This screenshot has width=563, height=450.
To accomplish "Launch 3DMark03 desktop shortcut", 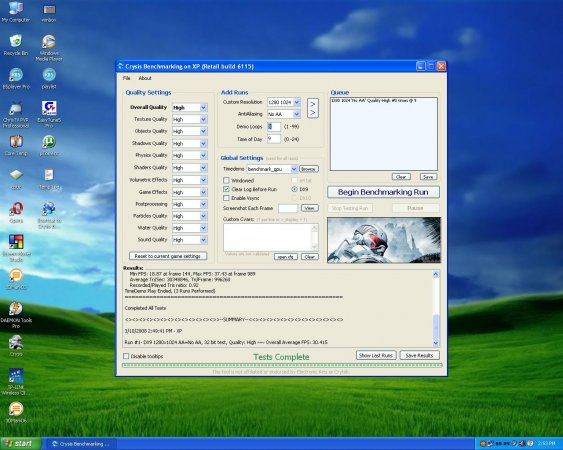I will (16, 279).
